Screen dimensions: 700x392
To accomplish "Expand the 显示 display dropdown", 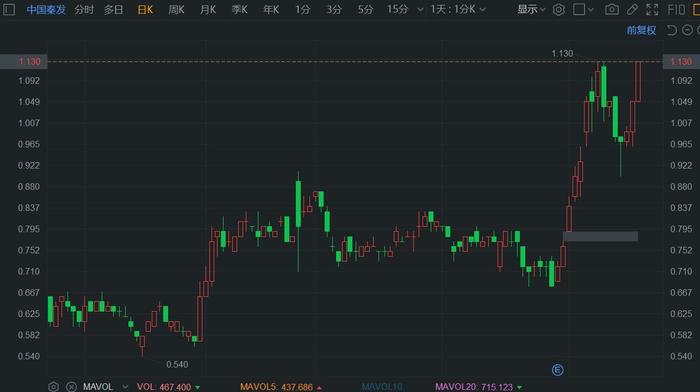I will coord(531,9).
